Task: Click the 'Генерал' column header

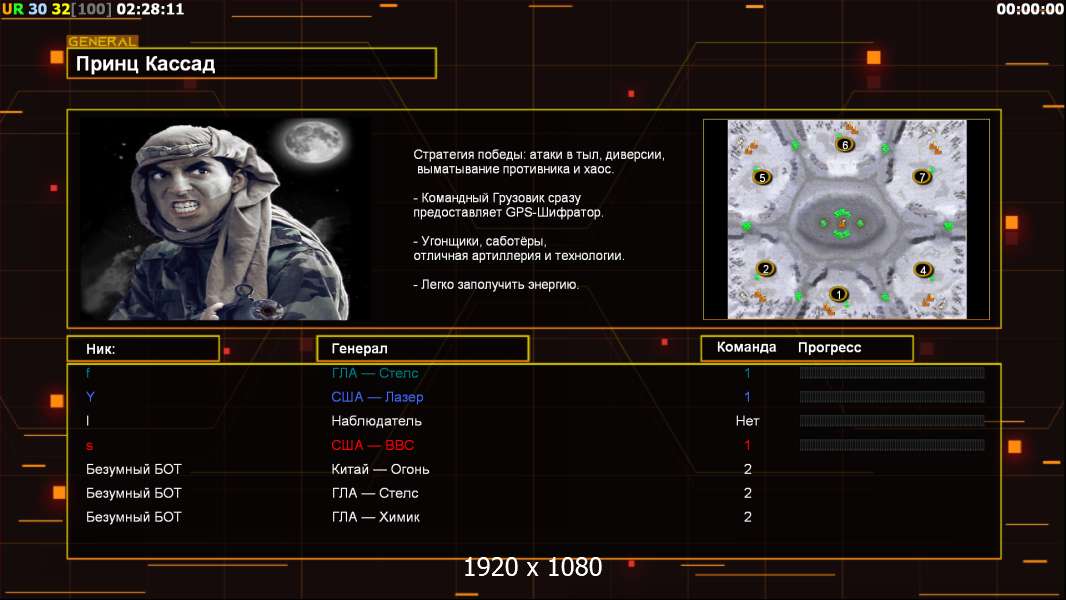Action: coord(423,349)
